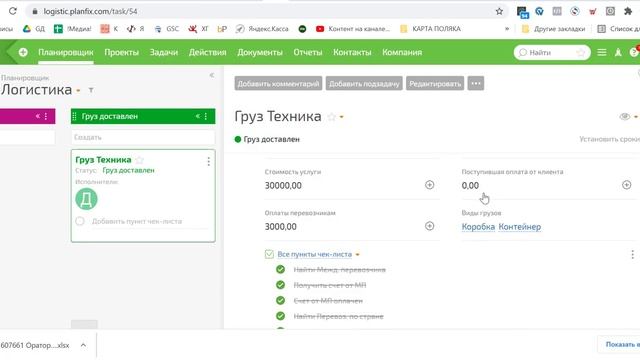Viewport: 640px width, 360px height.
Task: Open the Логистика planner dropdown arrow
Action: [x=78, y=91]
